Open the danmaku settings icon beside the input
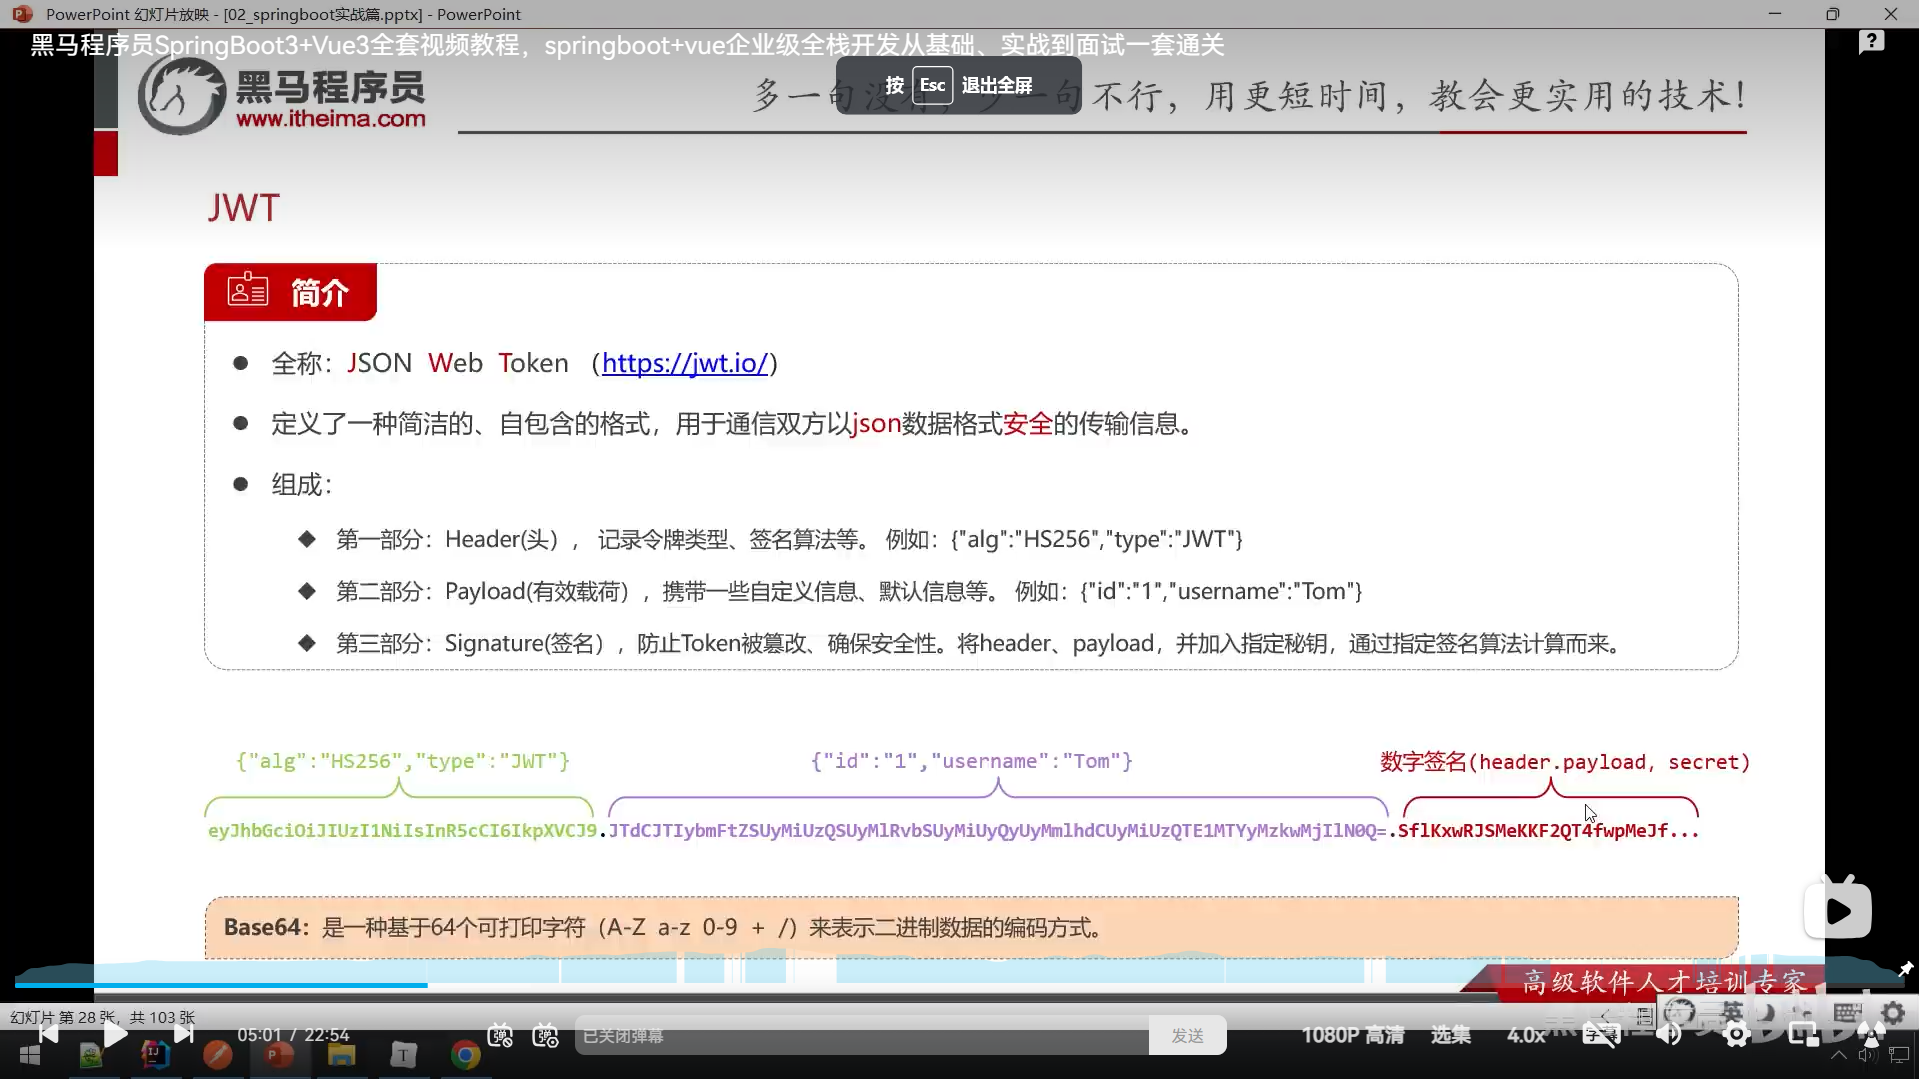This screenshot has width=1919, height=1079. point(546,1036)
